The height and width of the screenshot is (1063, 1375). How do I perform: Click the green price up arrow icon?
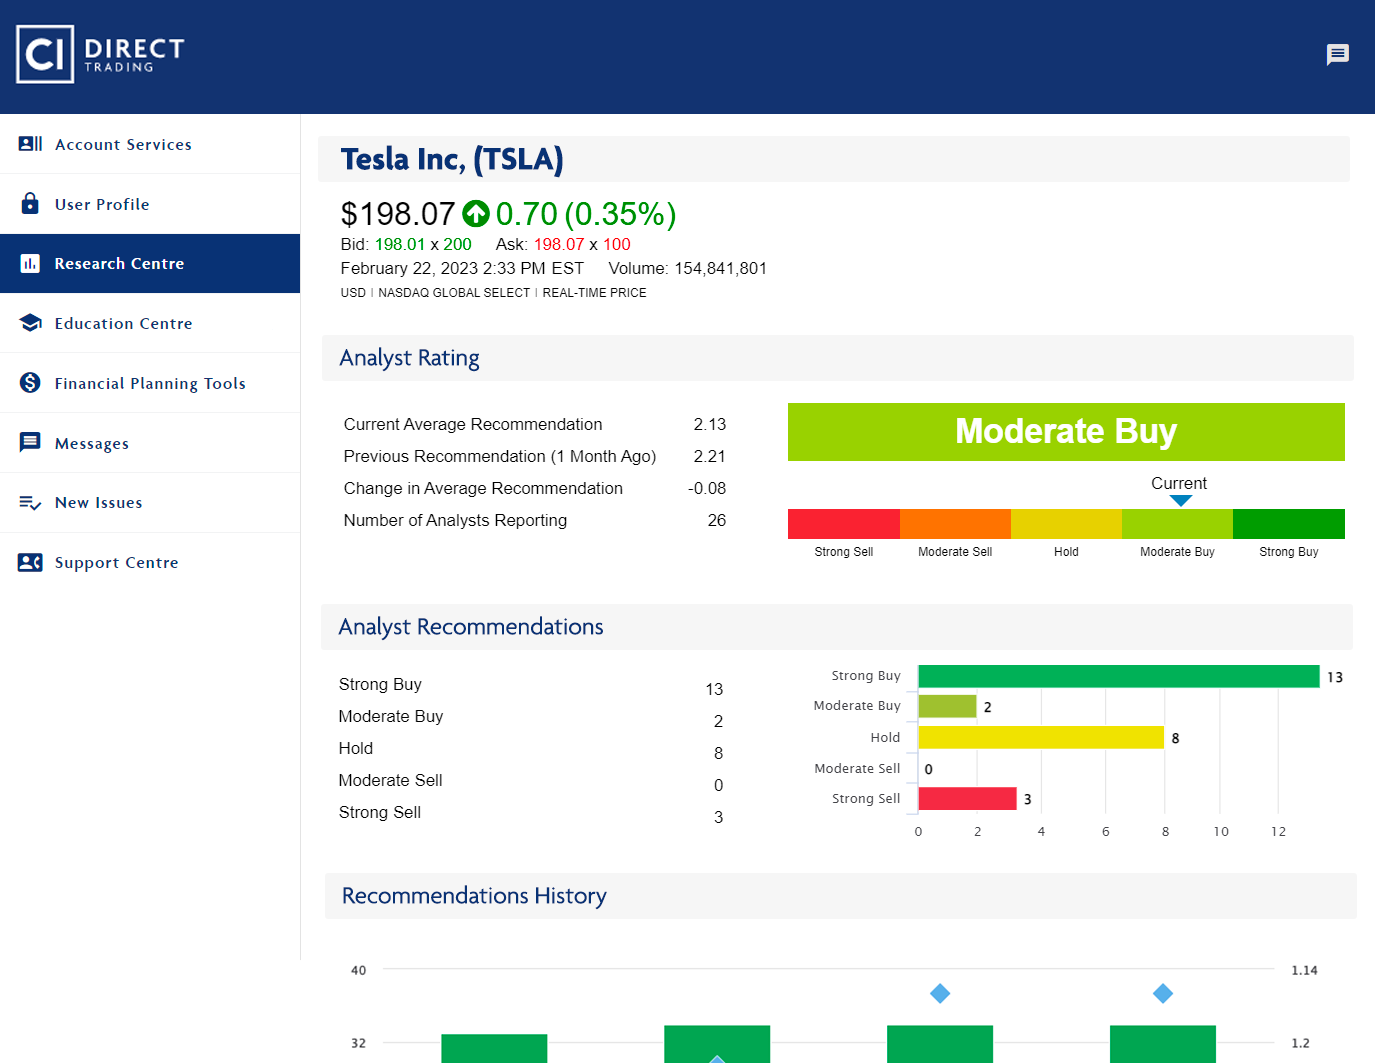(x=476, y=214)
